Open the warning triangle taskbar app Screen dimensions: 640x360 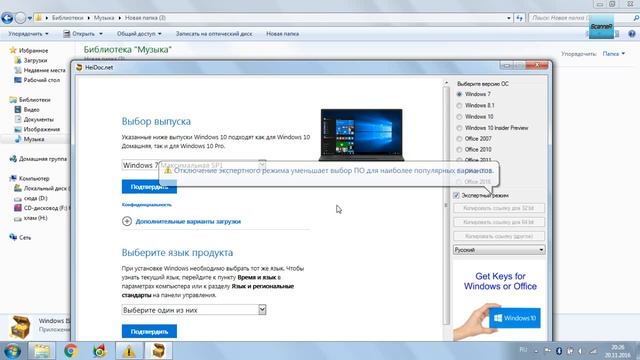point(129,351)
